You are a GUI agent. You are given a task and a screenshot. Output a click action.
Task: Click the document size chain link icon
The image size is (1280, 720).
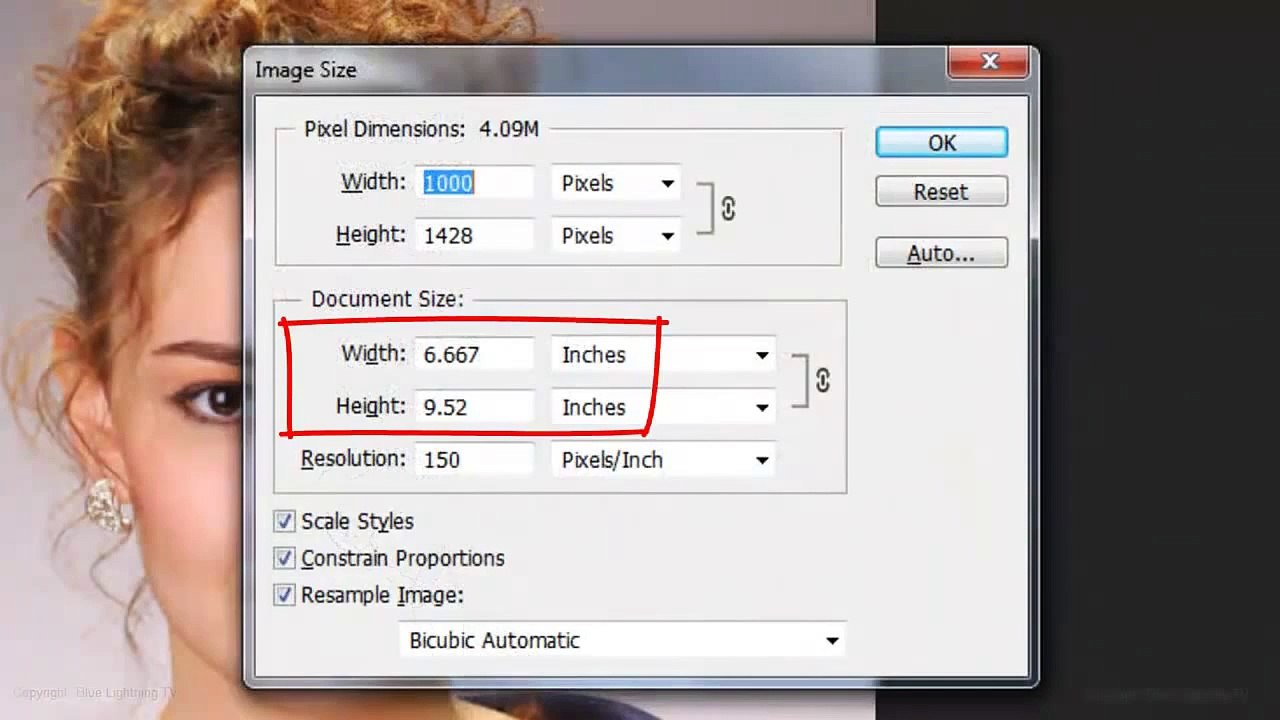tap(822, 380)
